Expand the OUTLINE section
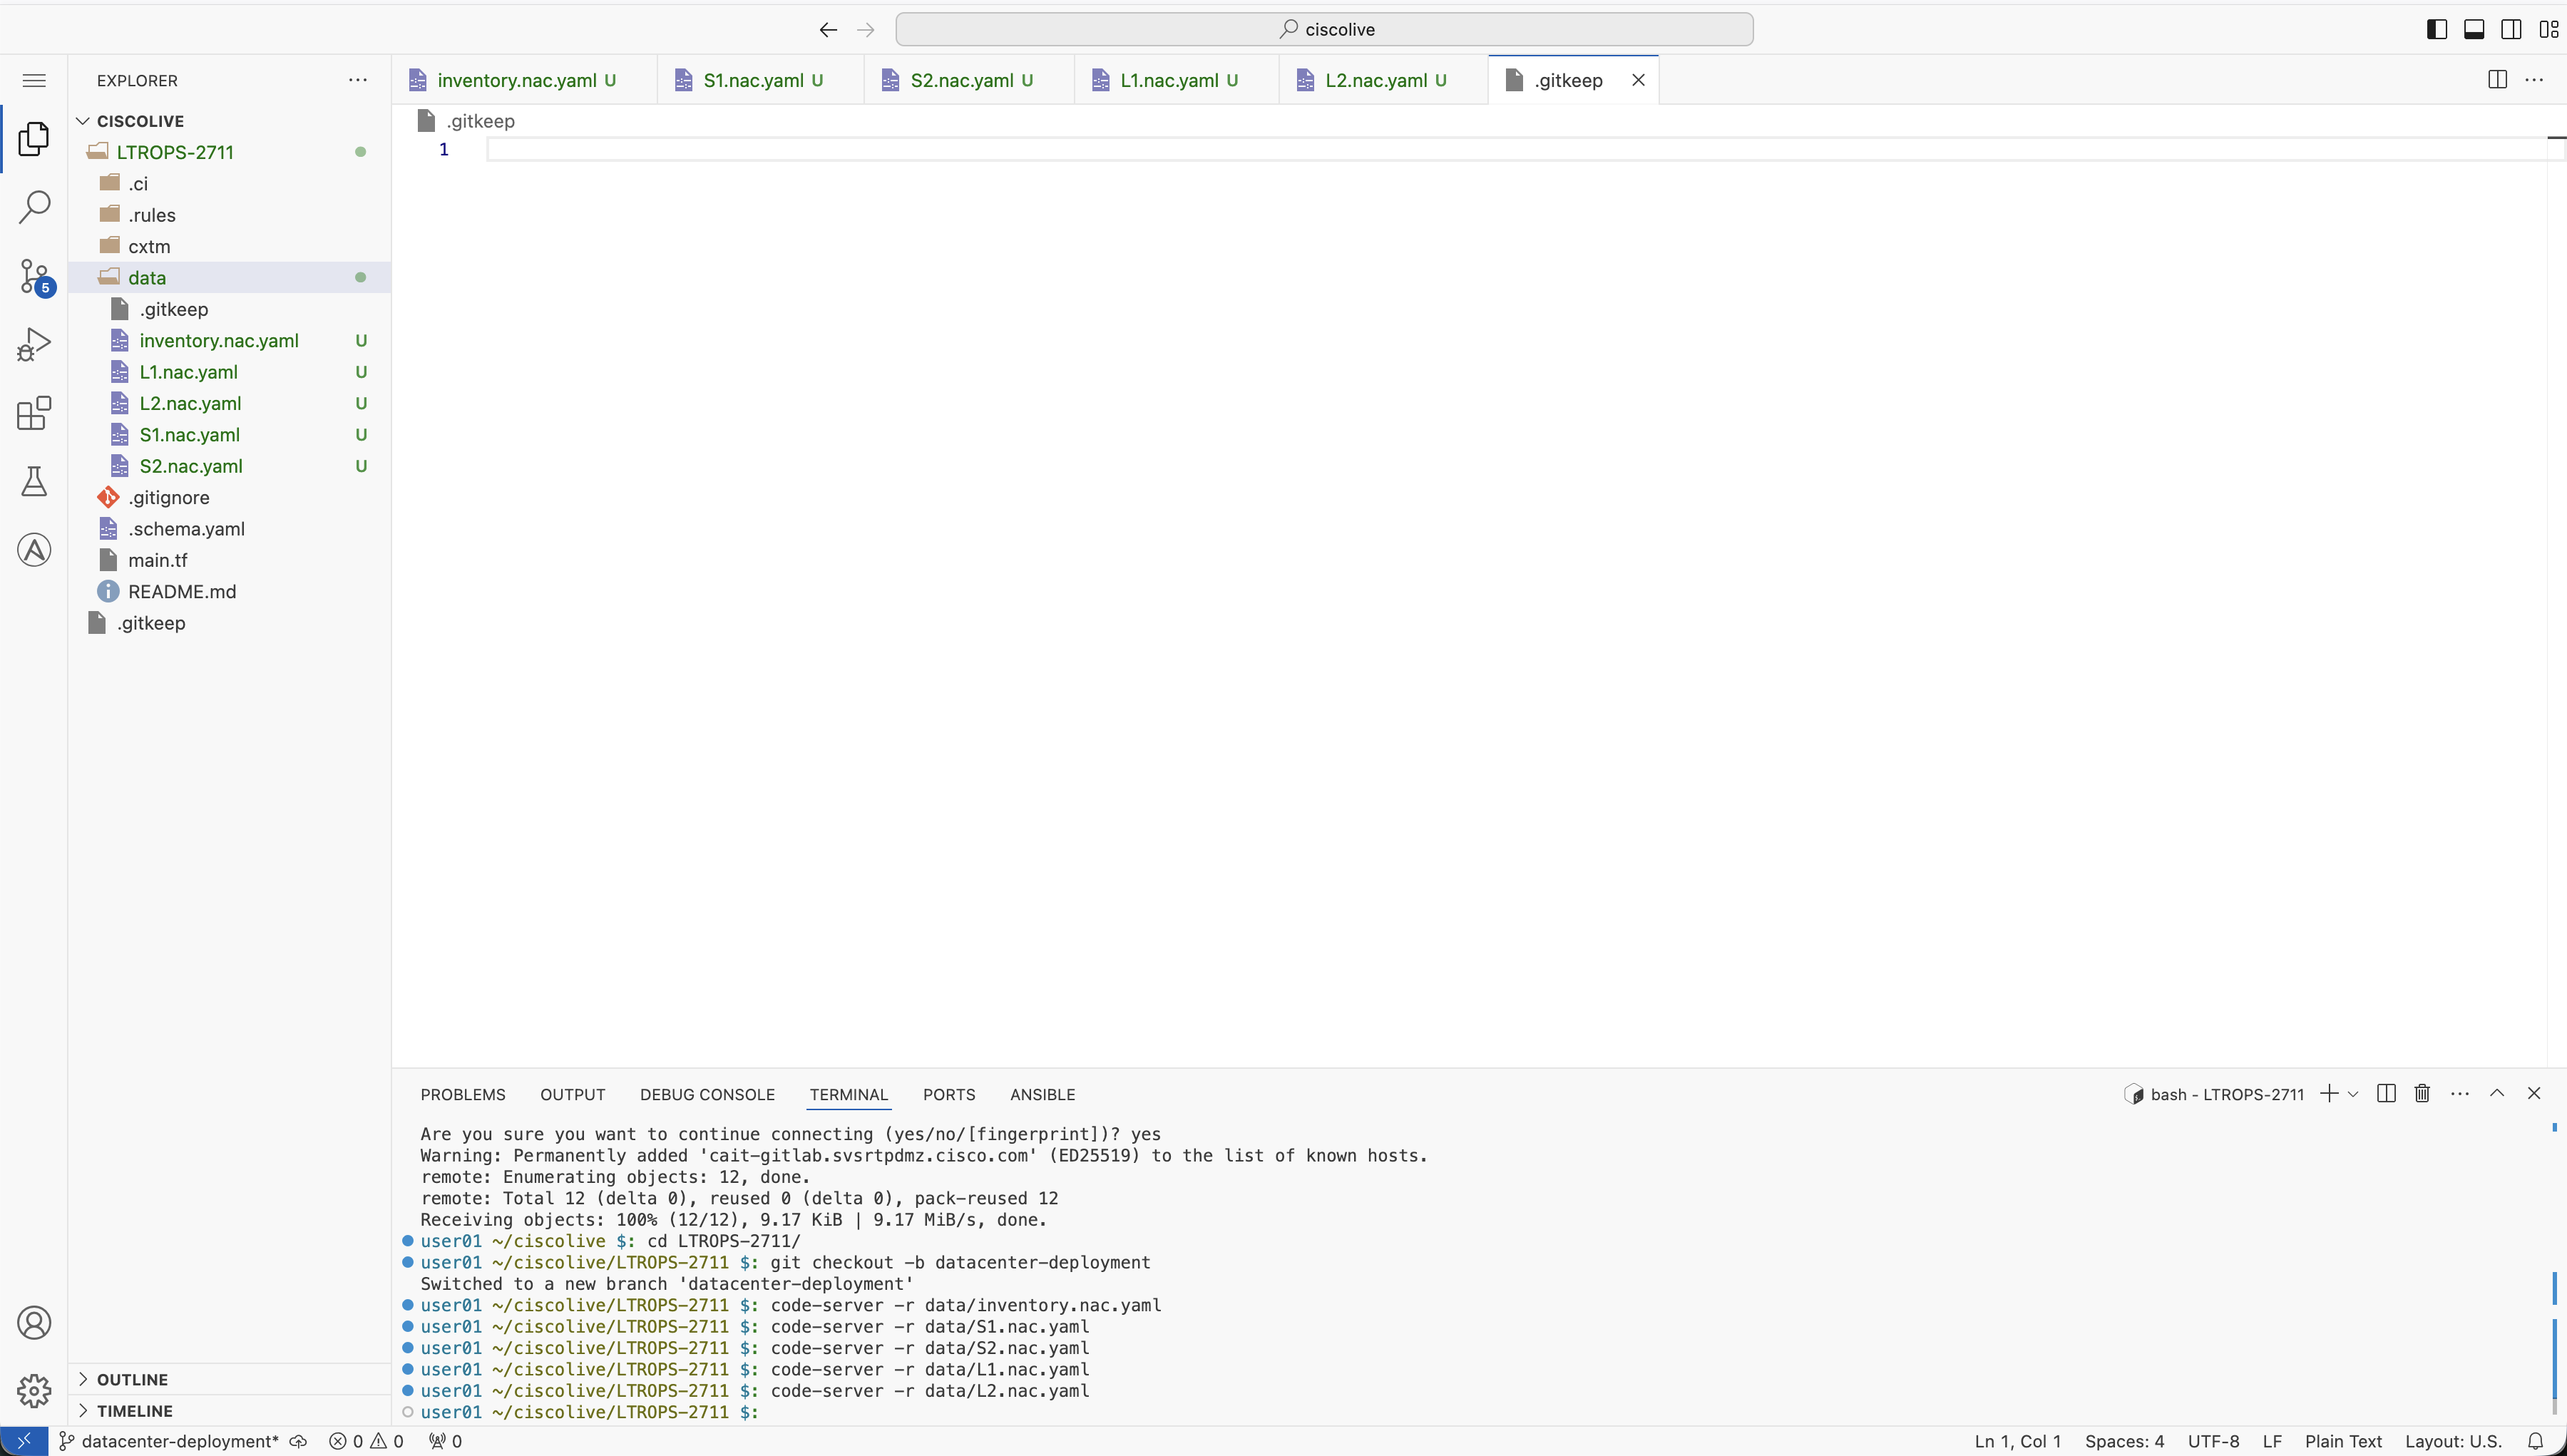 tap(132, 1379)
